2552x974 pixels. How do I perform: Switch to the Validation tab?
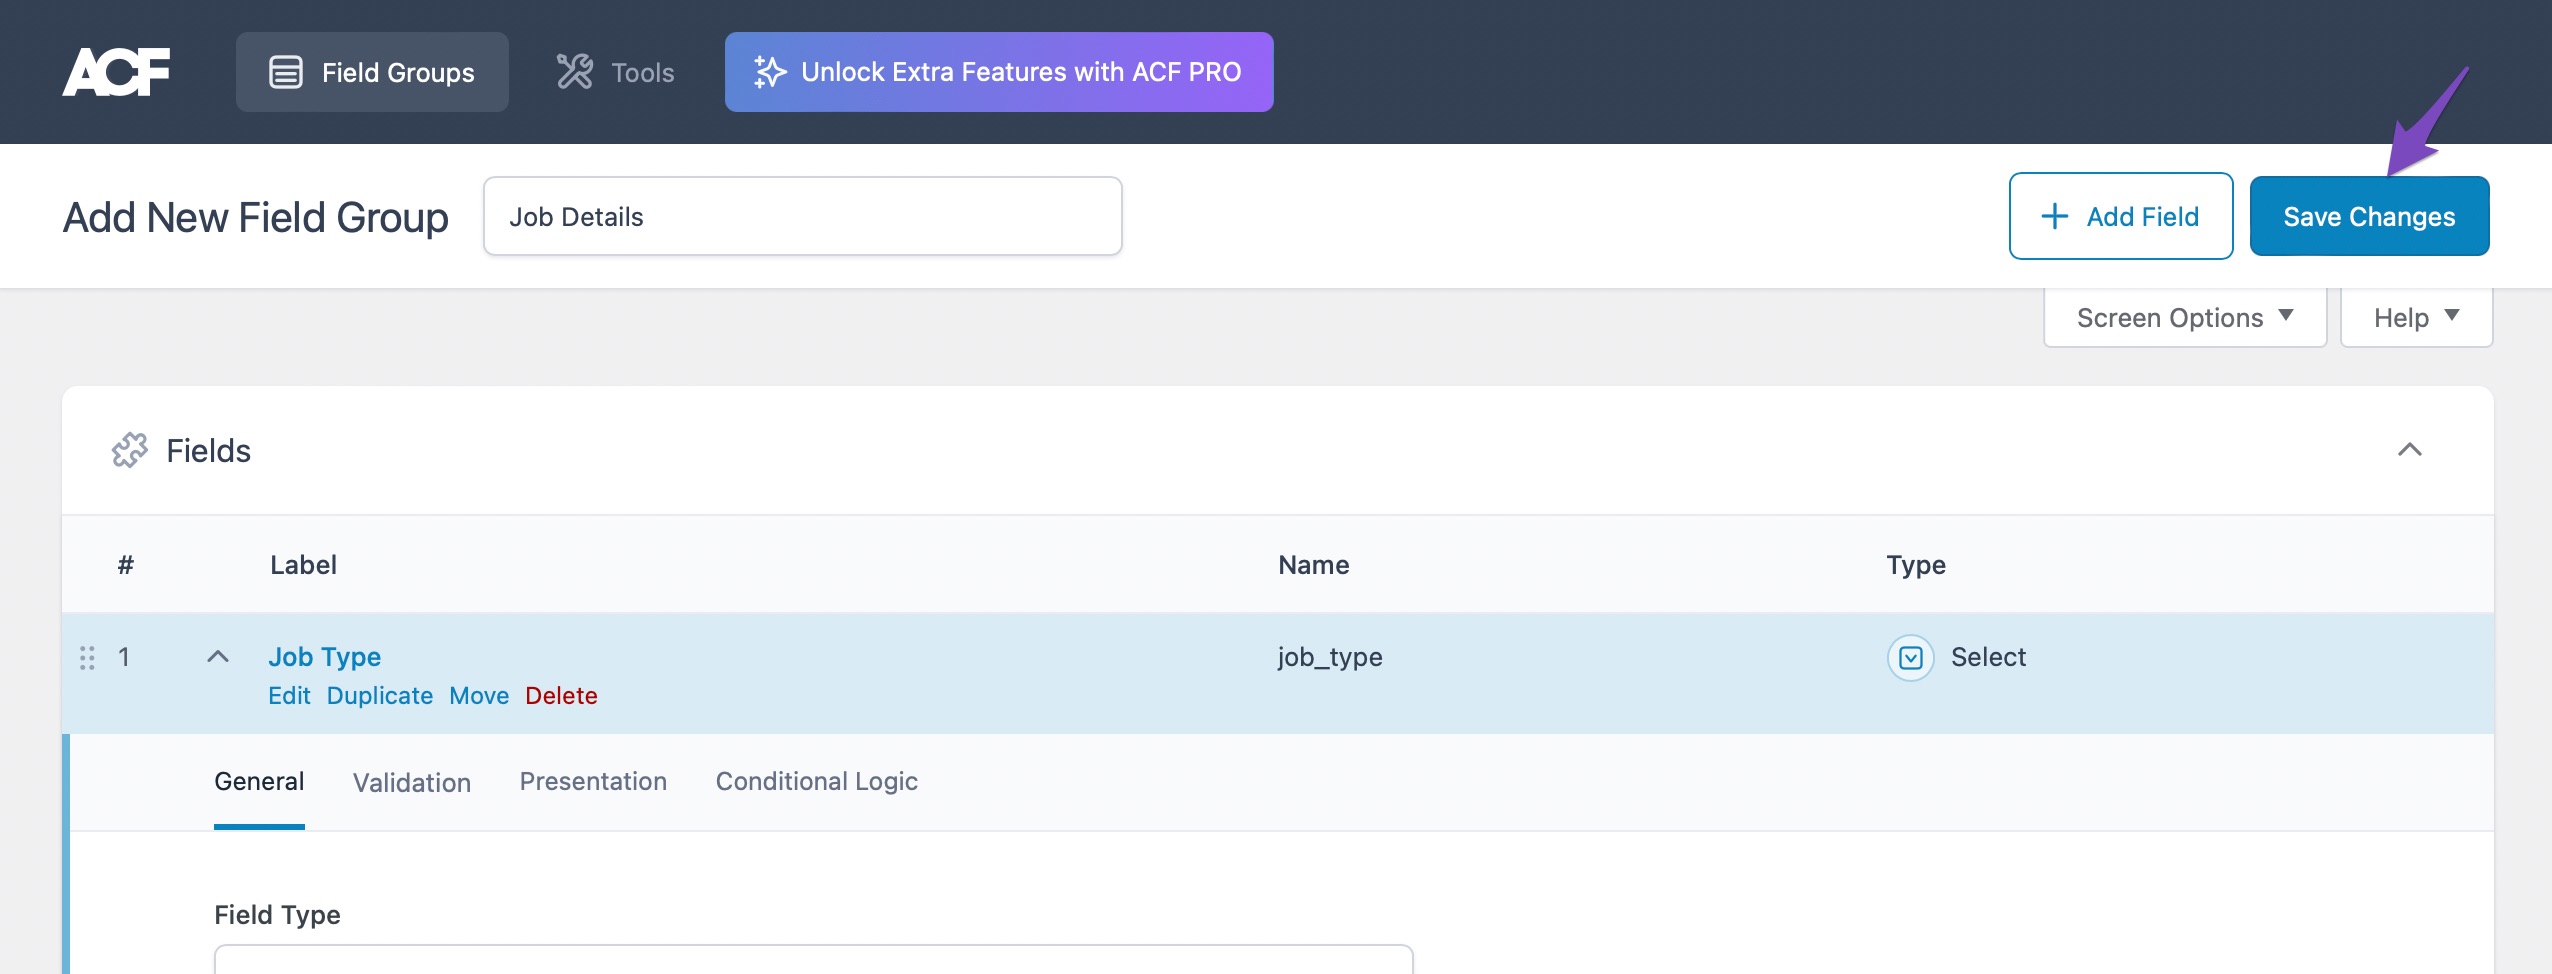[x=412, y=782]
